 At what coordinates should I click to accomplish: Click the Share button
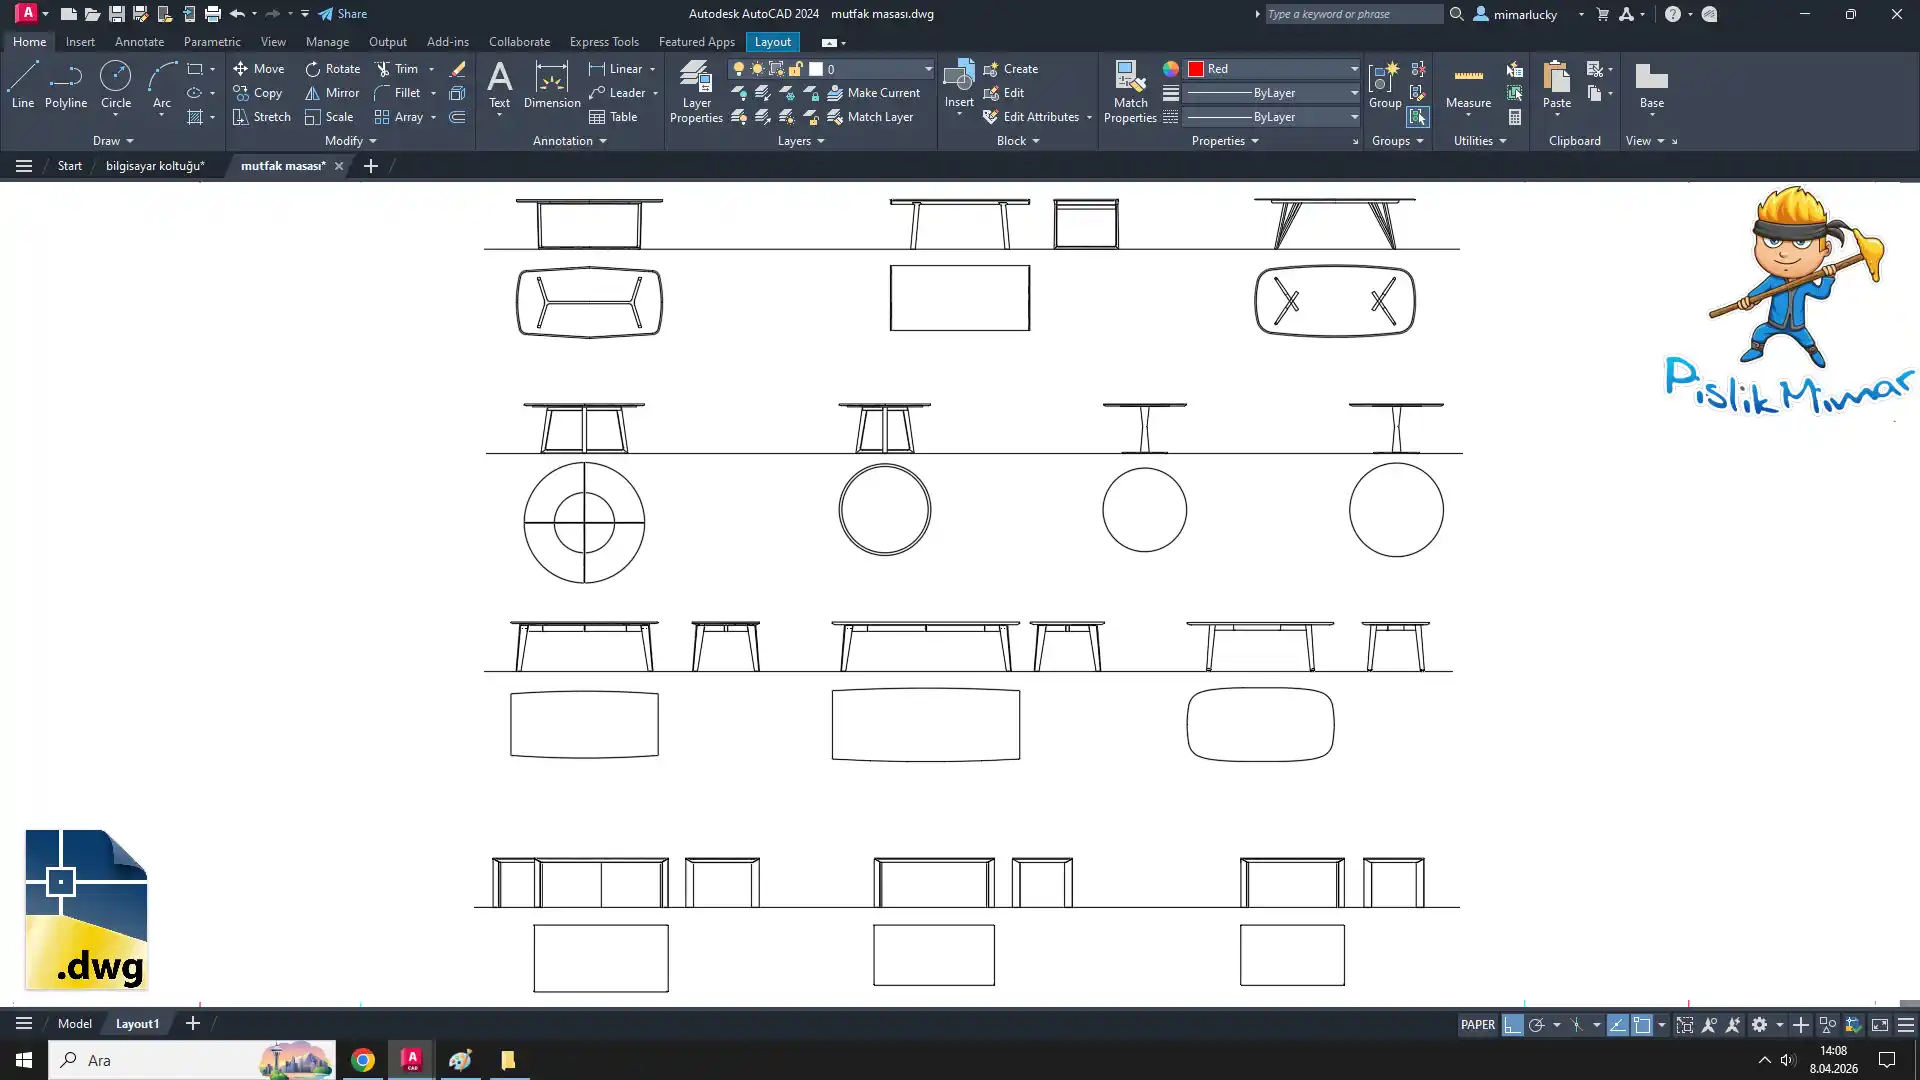343,14
